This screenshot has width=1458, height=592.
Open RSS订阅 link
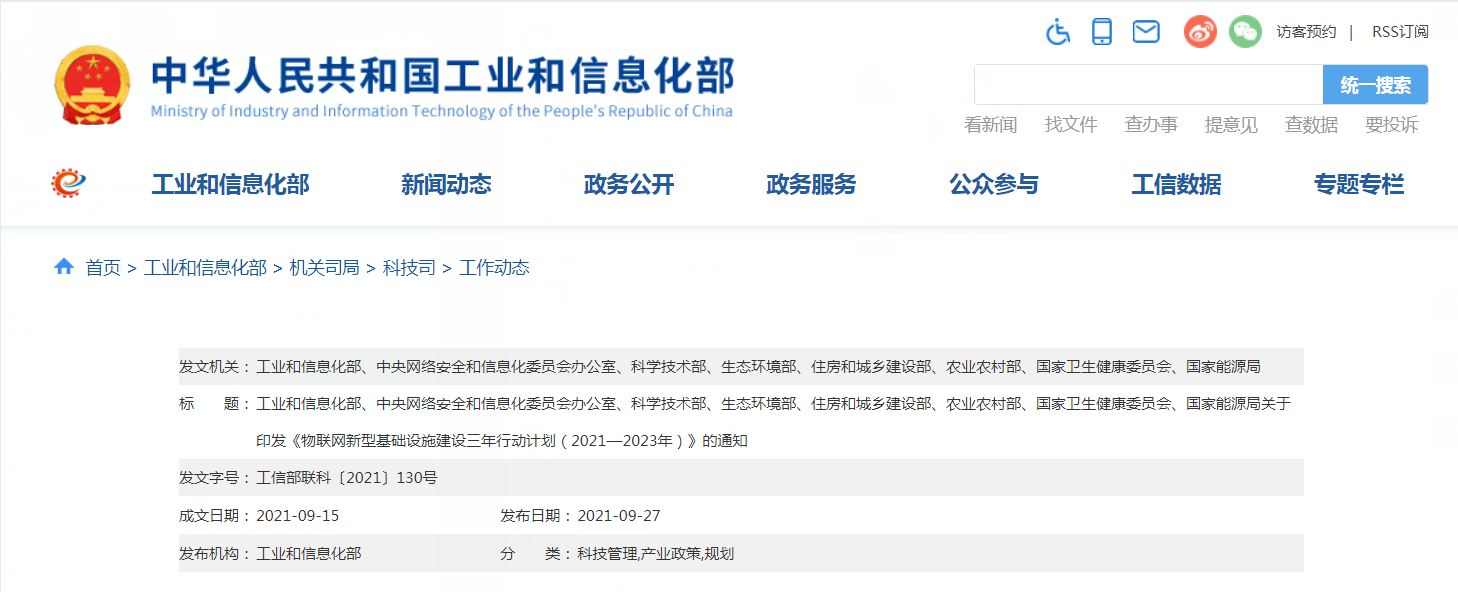pos(1400,32)
